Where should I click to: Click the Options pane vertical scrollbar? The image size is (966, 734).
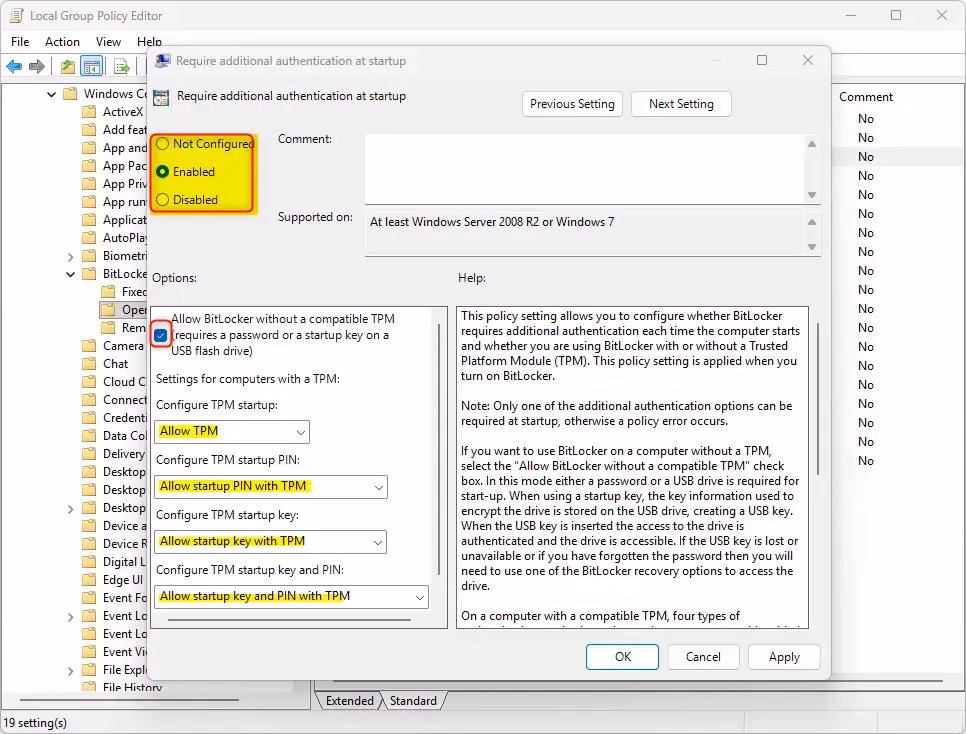439,449
